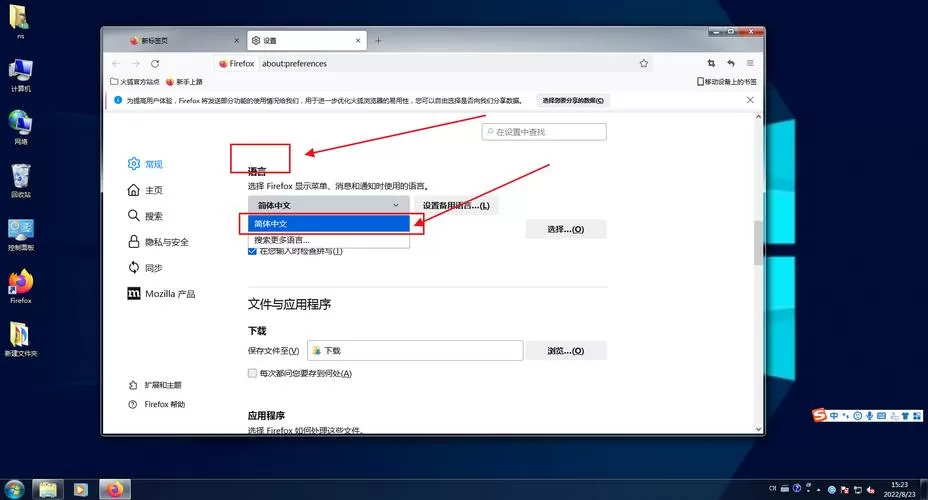Select the Firefox desktop shortcut
Viewport: 928px width, 500px height.
pos(21,286)
